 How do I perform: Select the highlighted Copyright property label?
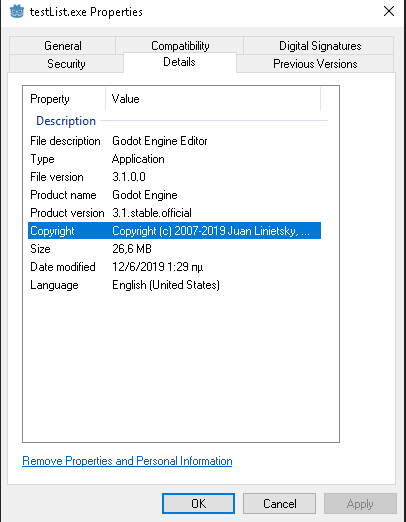click(52, 231)
